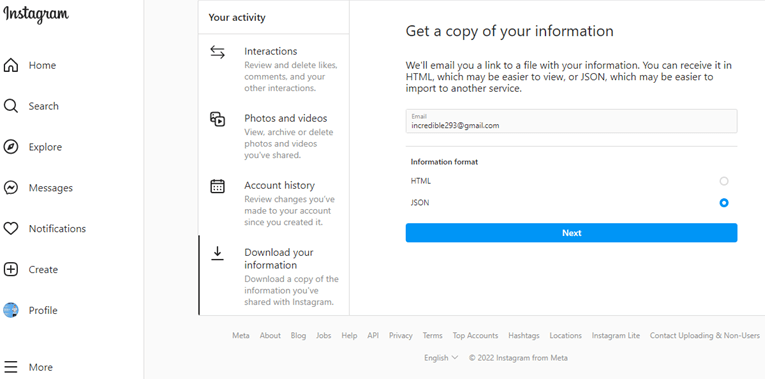The height and width of the screenshot is (379, 765).
Task: Go to Notifications in sidebar
Action: click(x=57, y=228)
